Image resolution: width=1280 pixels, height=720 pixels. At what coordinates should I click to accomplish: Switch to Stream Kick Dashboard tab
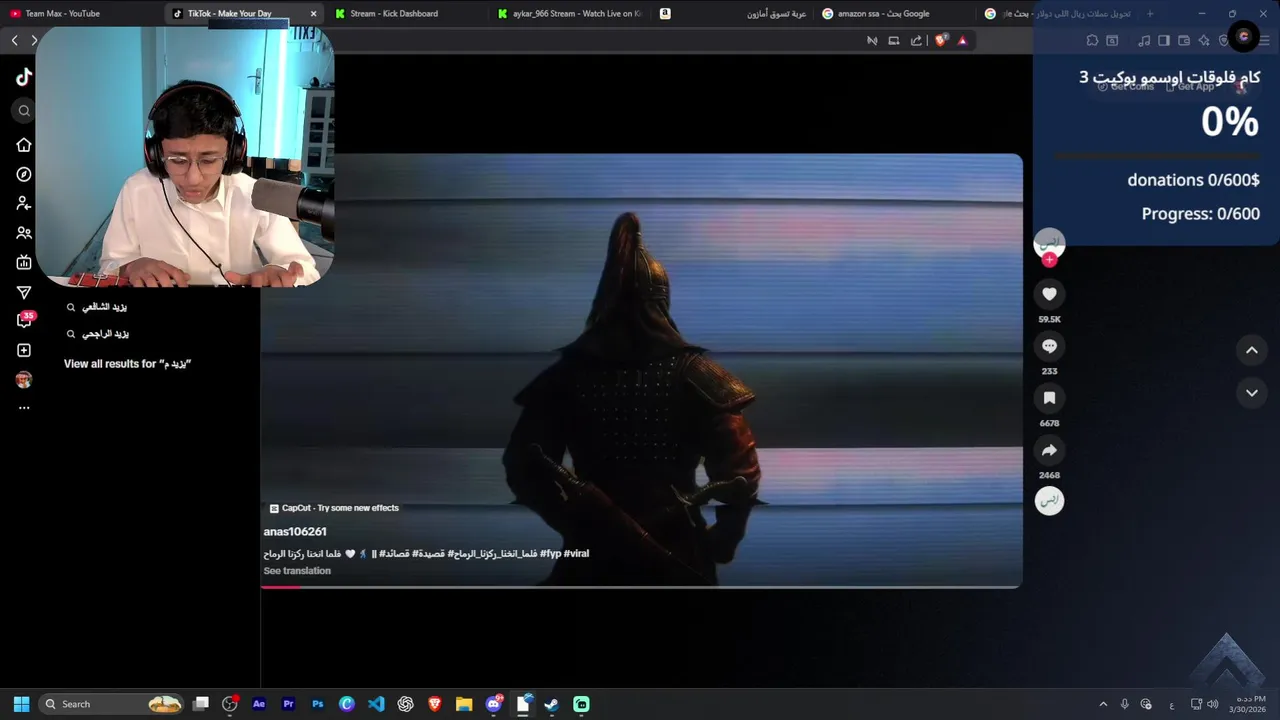[x=407, y=14]
